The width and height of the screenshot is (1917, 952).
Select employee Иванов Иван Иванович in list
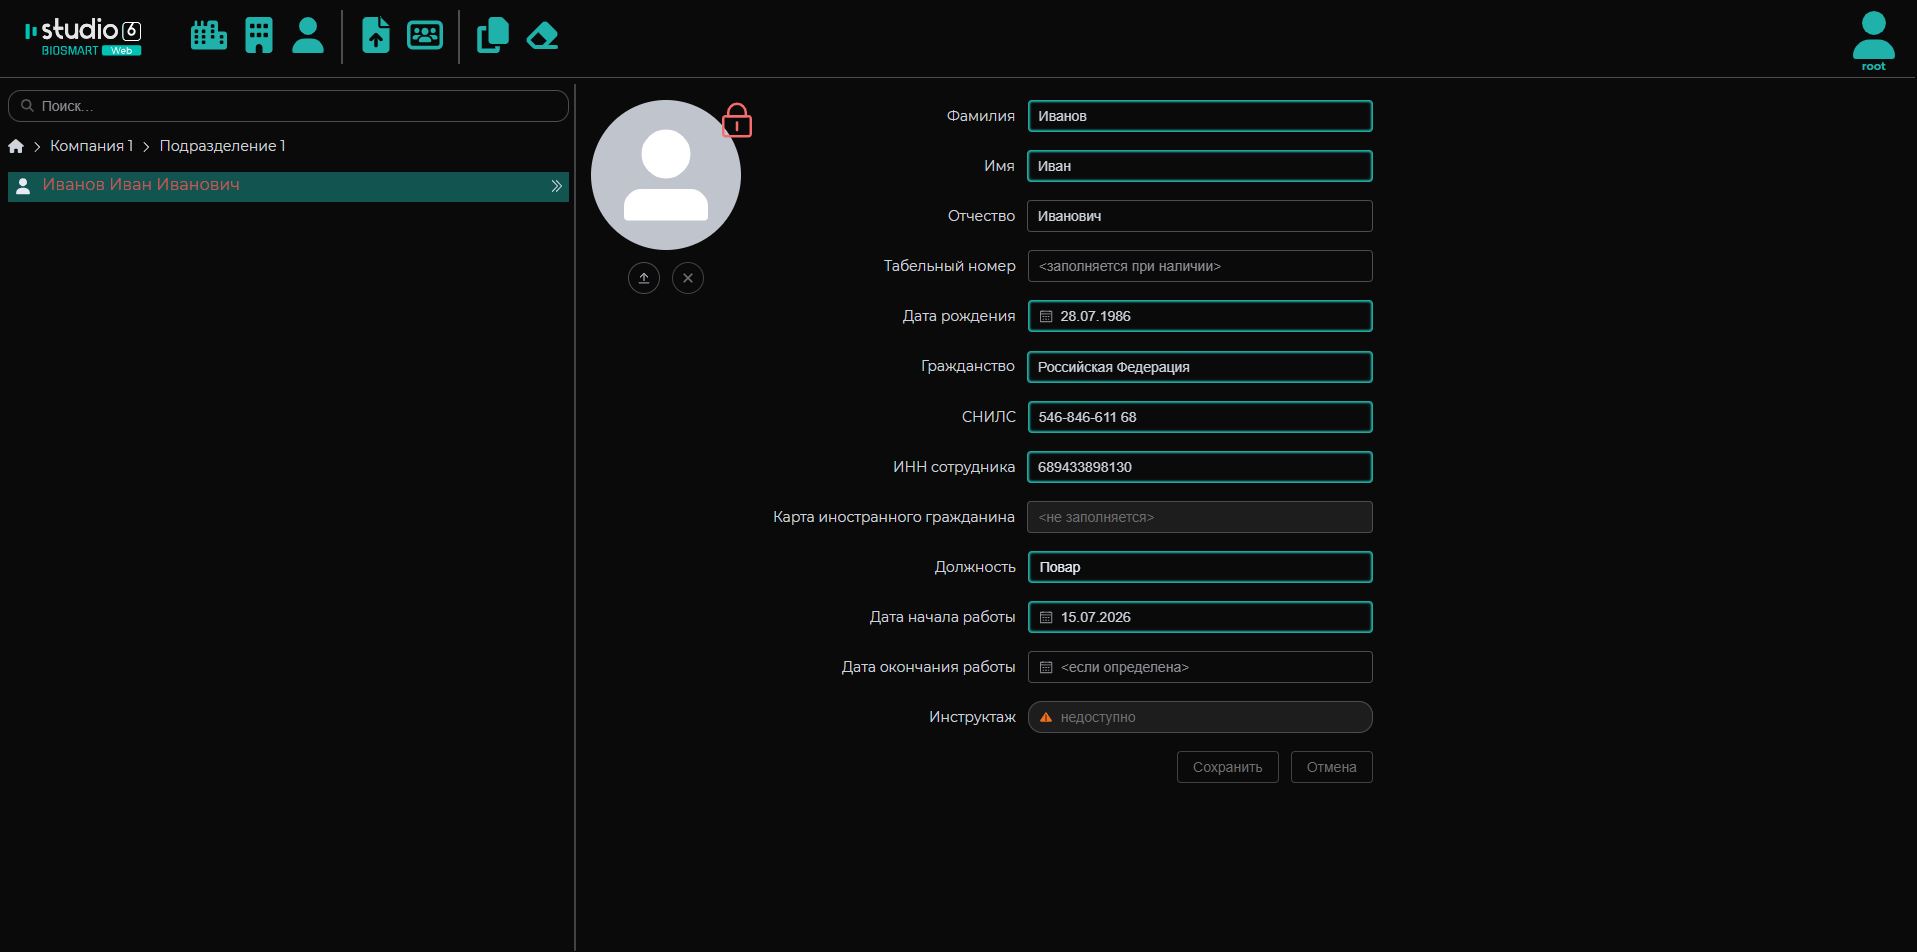tap(288, 186)
